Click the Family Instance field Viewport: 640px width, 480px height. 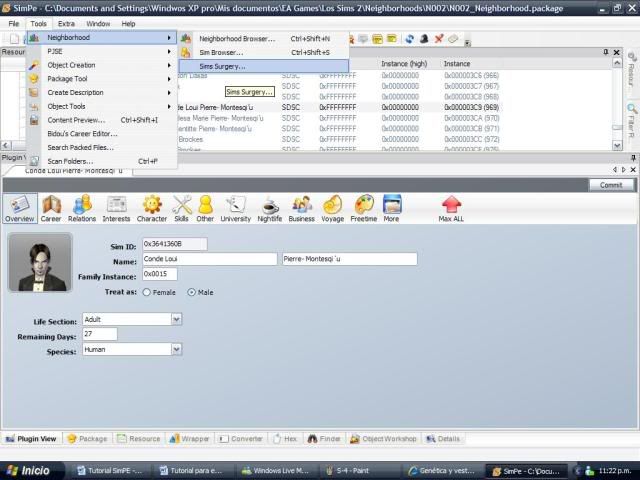tap(160, 274)
